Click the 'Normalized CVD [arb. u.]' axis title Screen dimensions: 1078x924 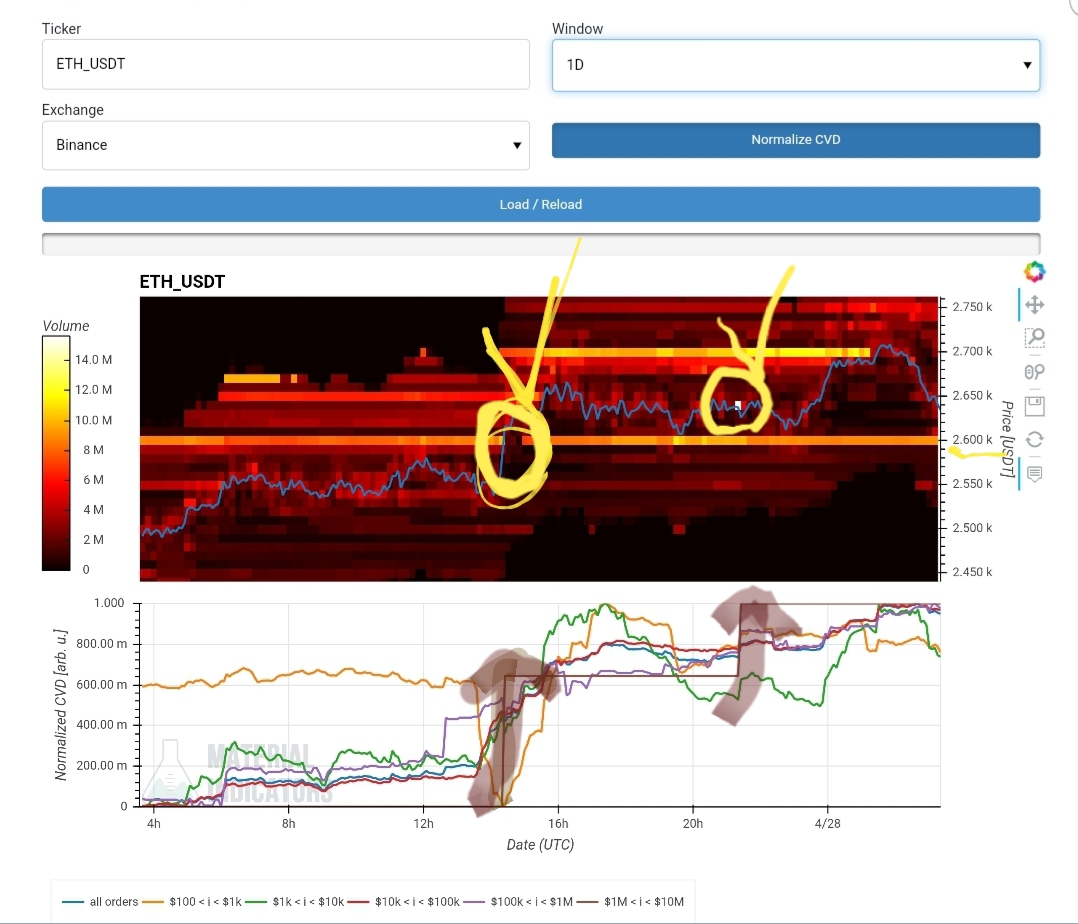click(60, 704)
